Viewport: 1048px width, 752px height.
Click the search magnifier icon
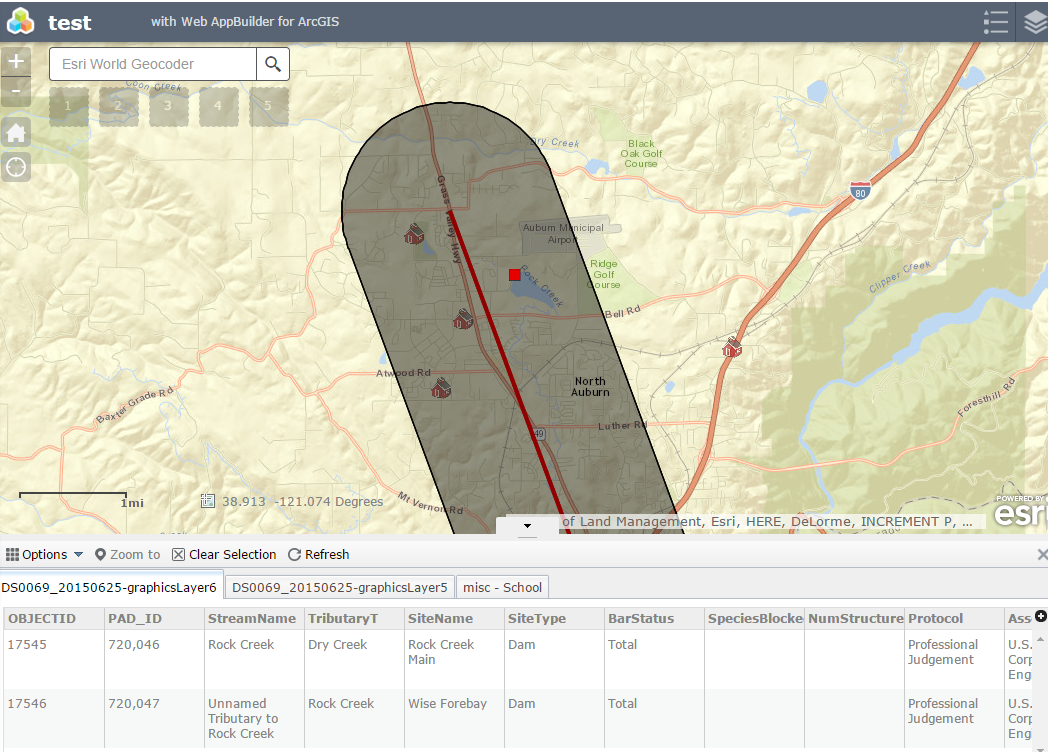tap(273, 64)
